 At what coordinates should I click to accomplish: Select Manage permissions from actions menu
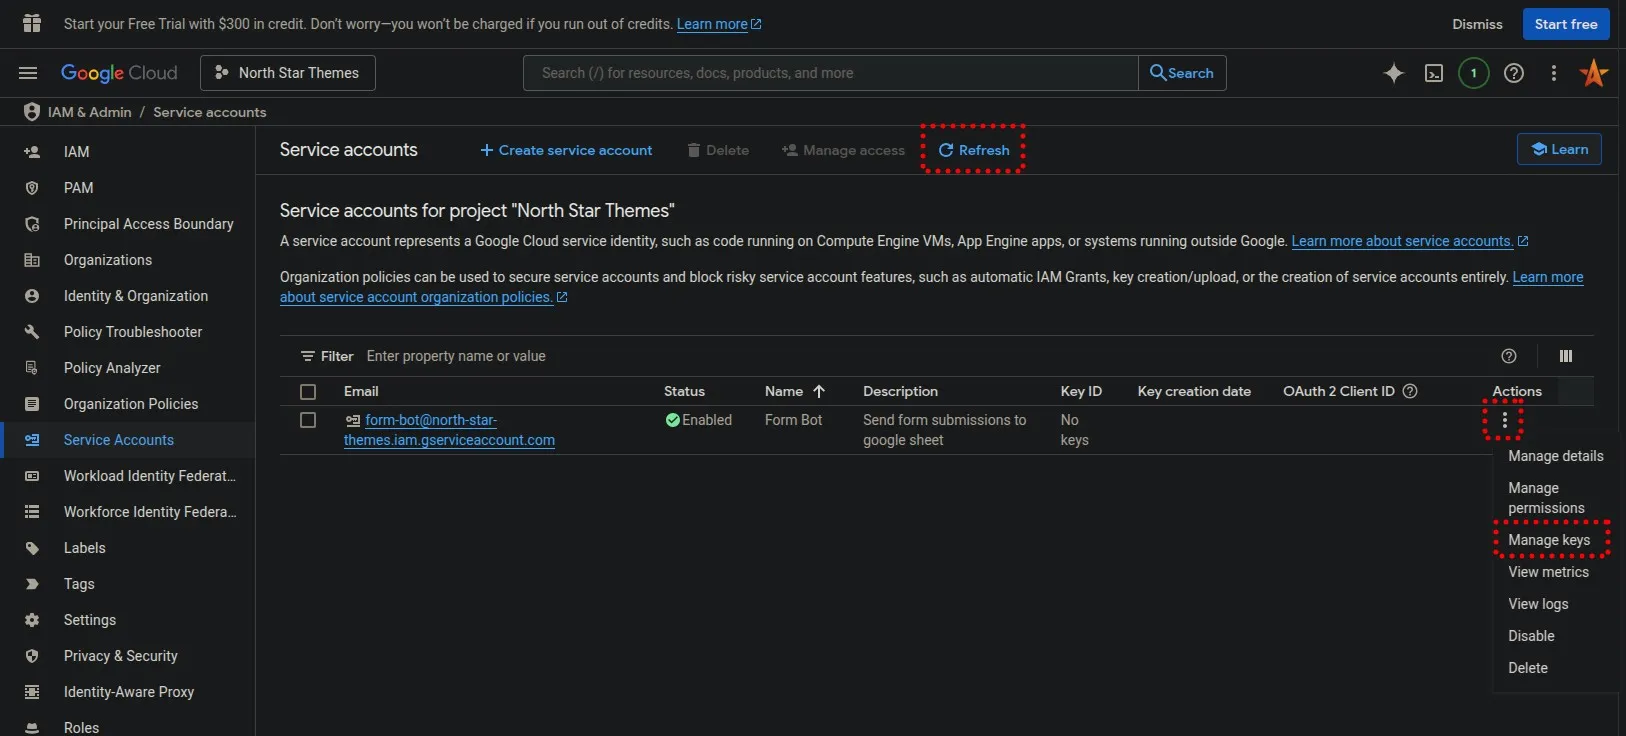pos(1546,498)
